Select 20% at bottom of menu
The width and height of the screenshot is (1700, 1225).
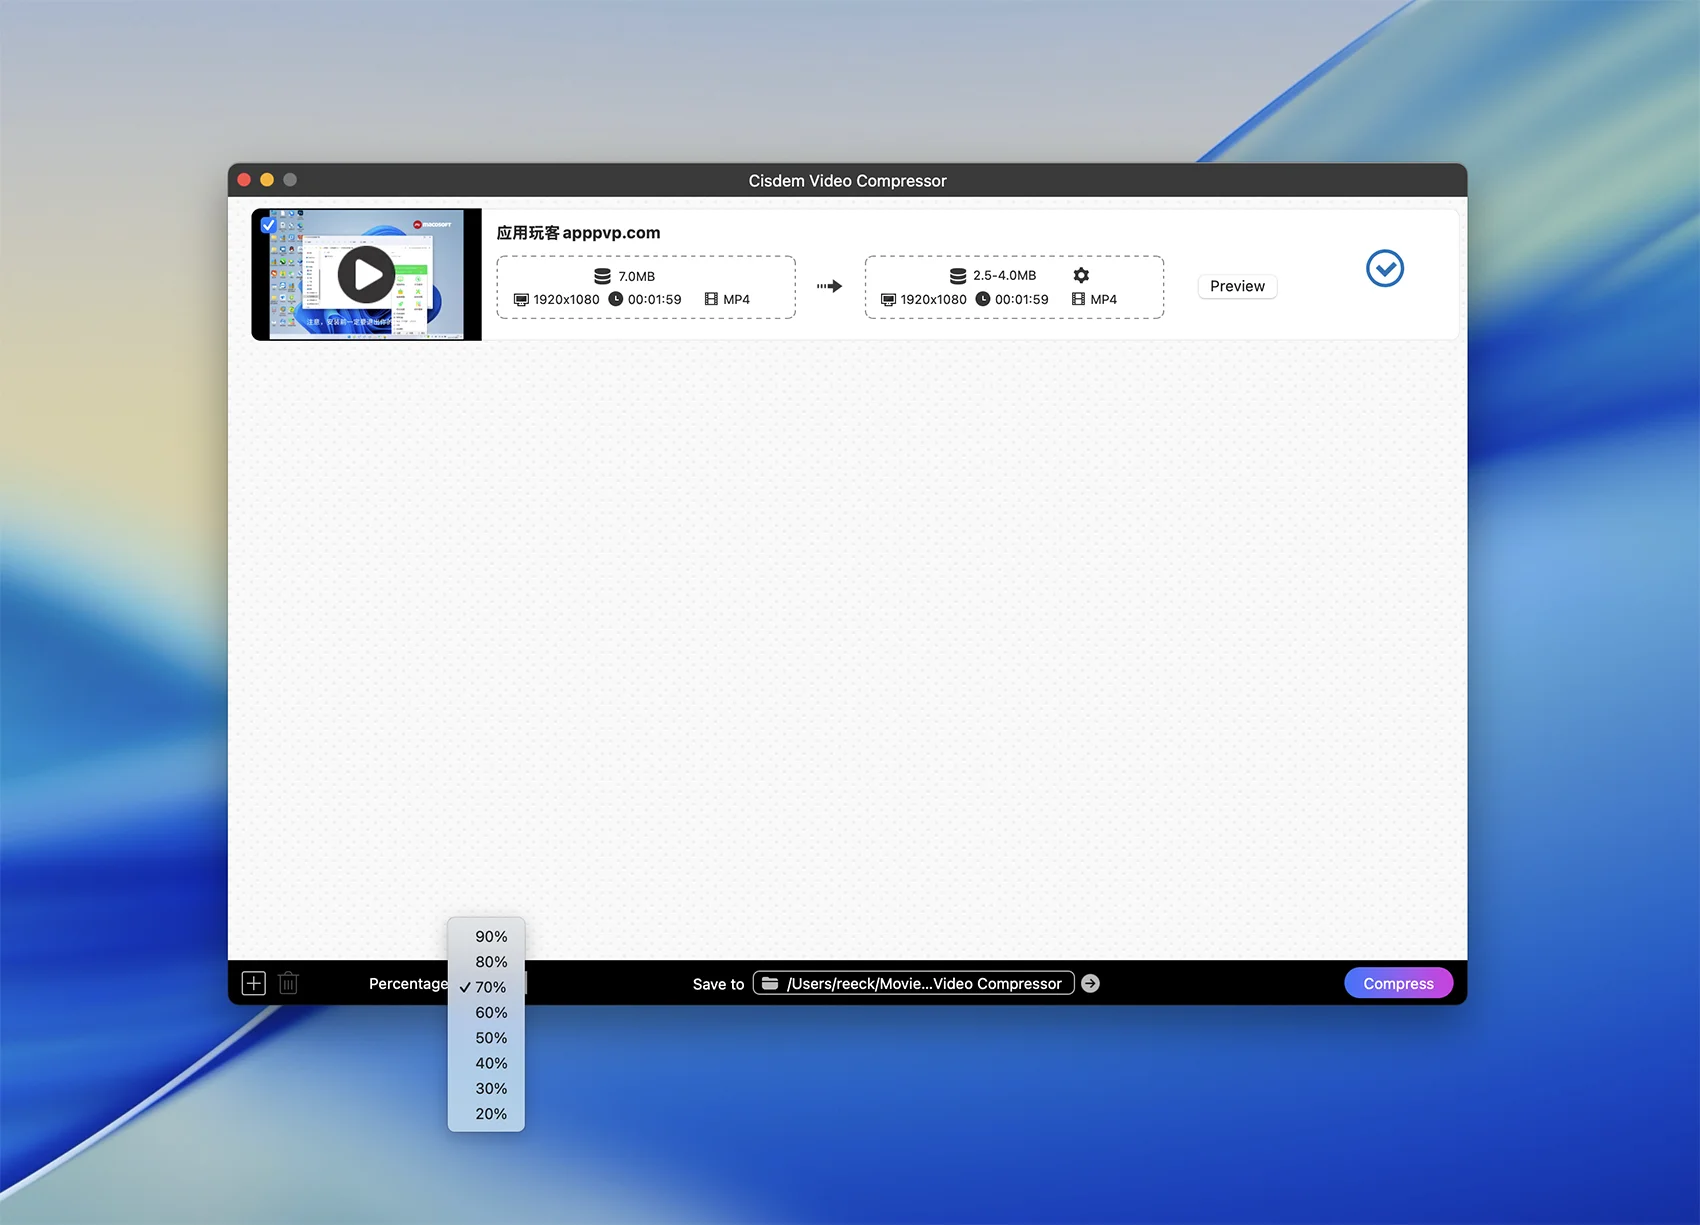click(x=490, y=1114)
